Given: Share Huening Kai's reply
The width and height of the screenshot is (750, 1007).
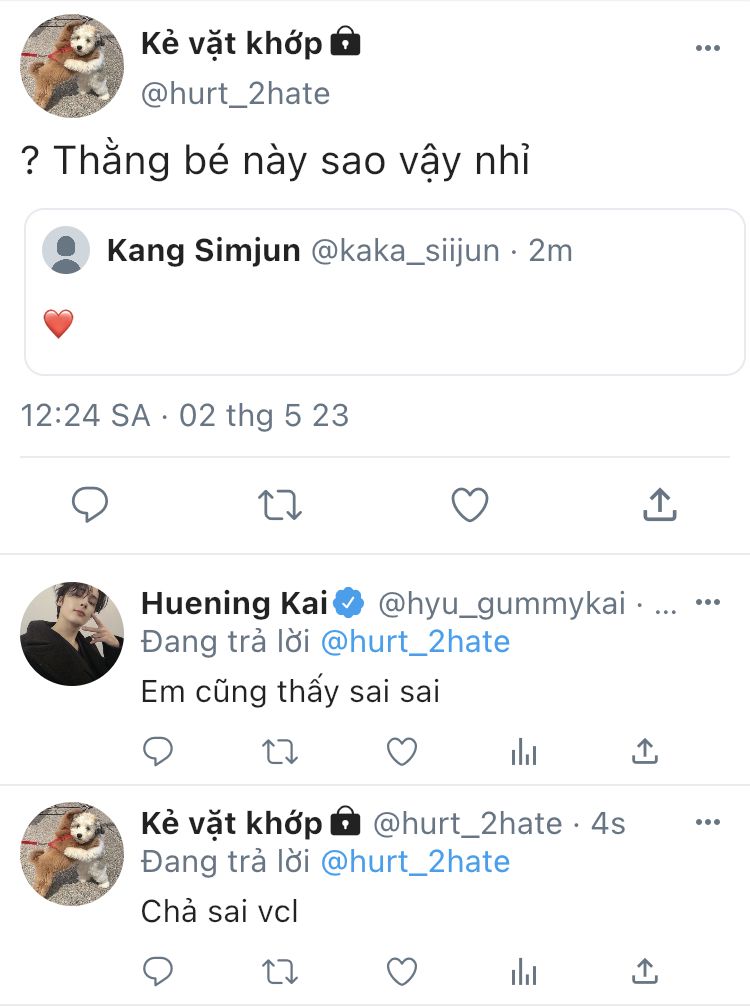Looking at the screenshot, I should click(646, 751).
